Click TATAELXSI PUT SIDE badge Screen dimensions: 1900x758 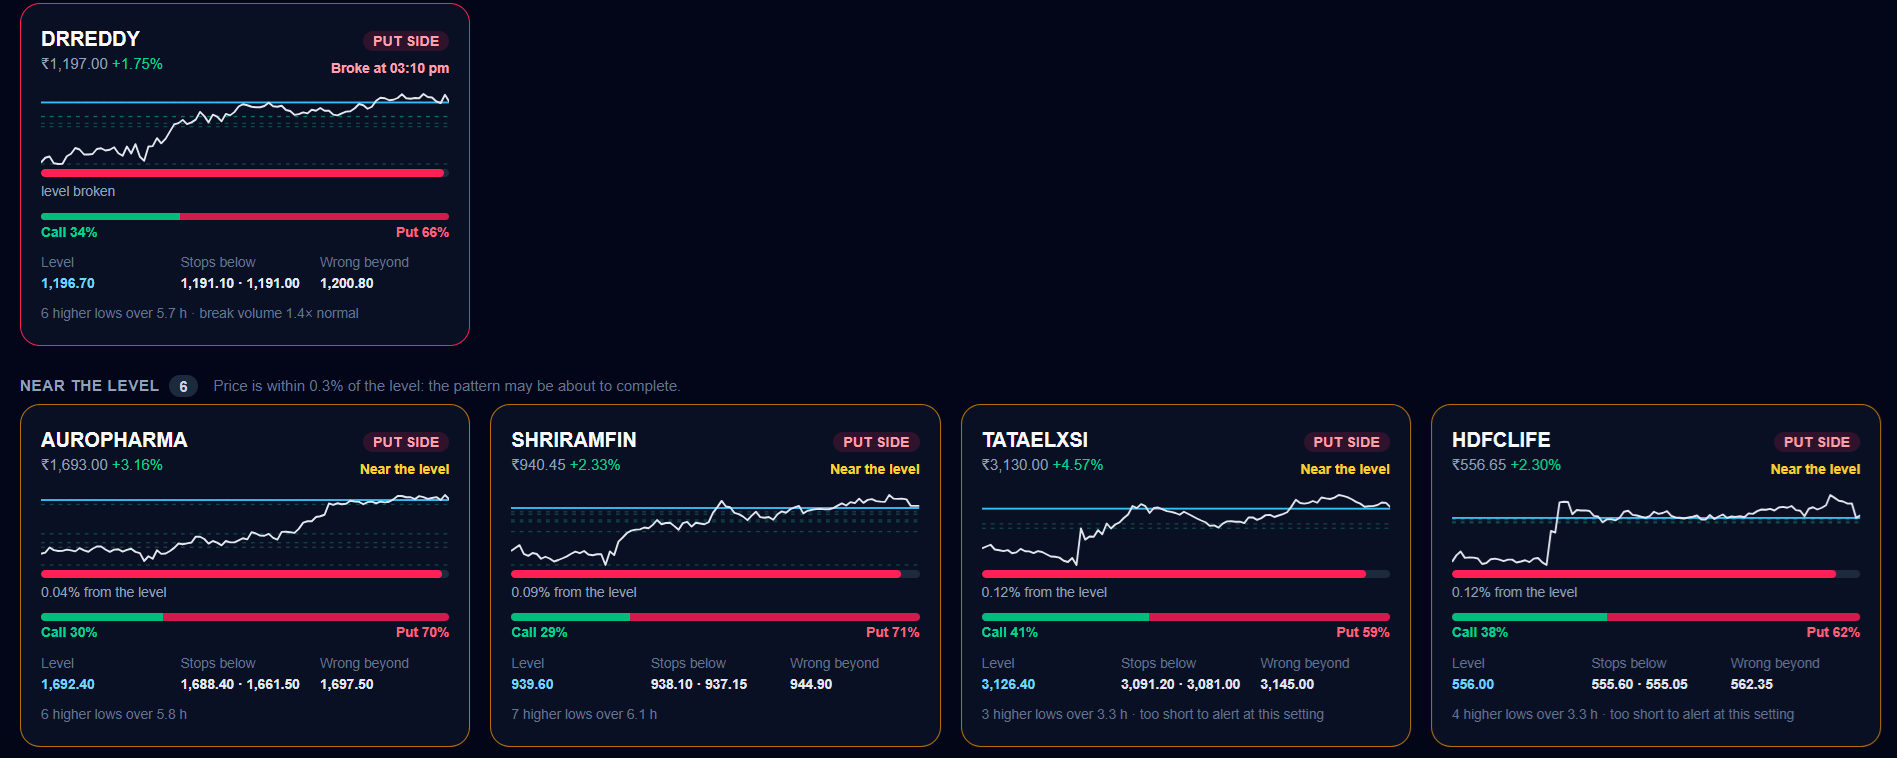tap(1346, 442)
